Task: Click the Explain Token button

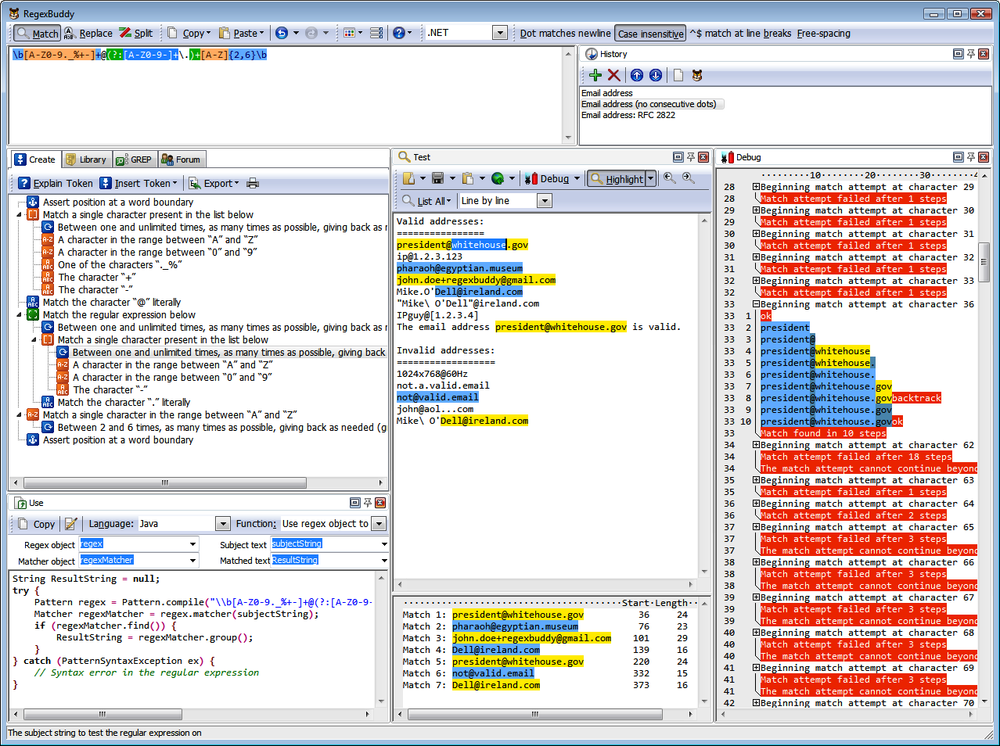Action: click(x=55, y=183)
